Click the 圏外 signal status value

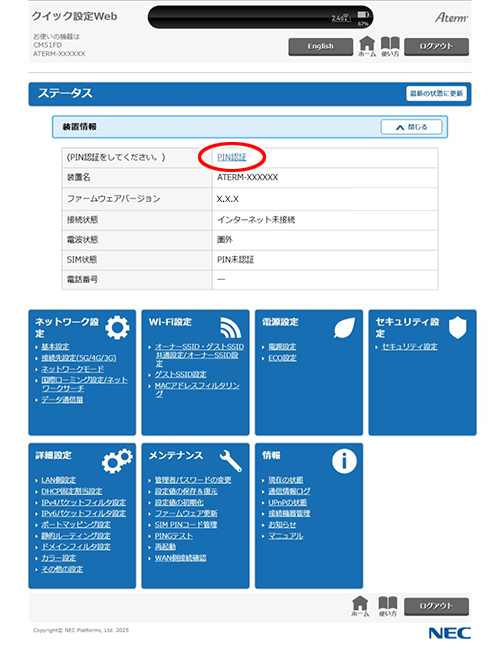(225, 240)
